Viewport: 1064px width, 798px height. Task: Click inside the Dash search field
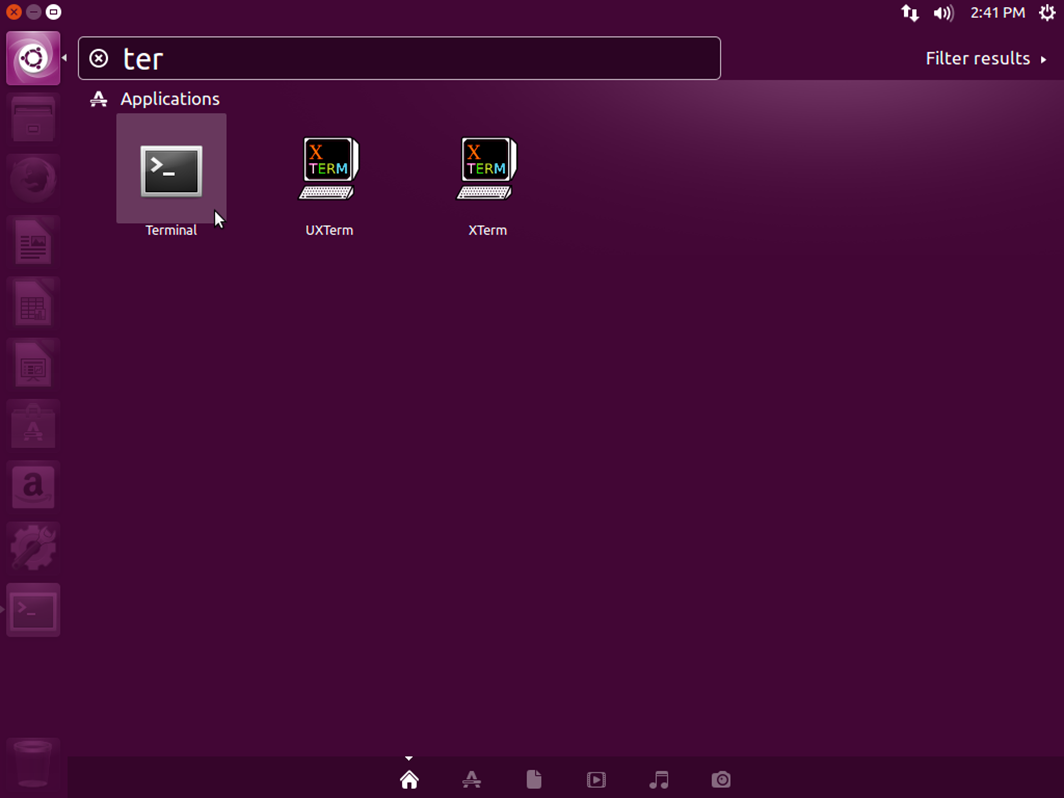(400, 58)
